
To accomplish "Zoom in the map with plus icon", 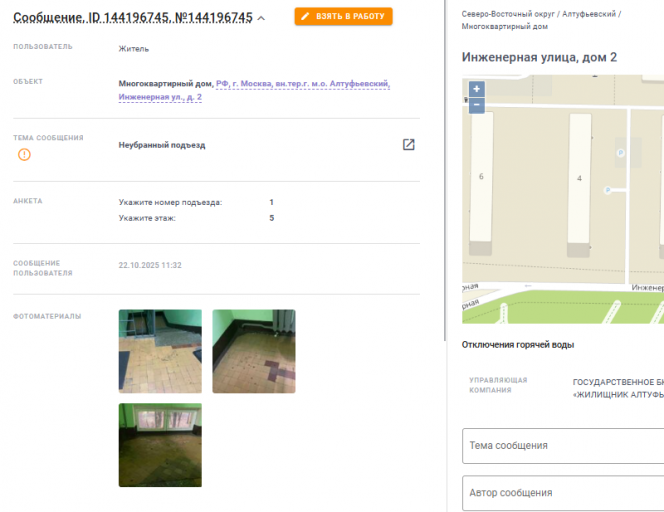I will tap(476, 89).
